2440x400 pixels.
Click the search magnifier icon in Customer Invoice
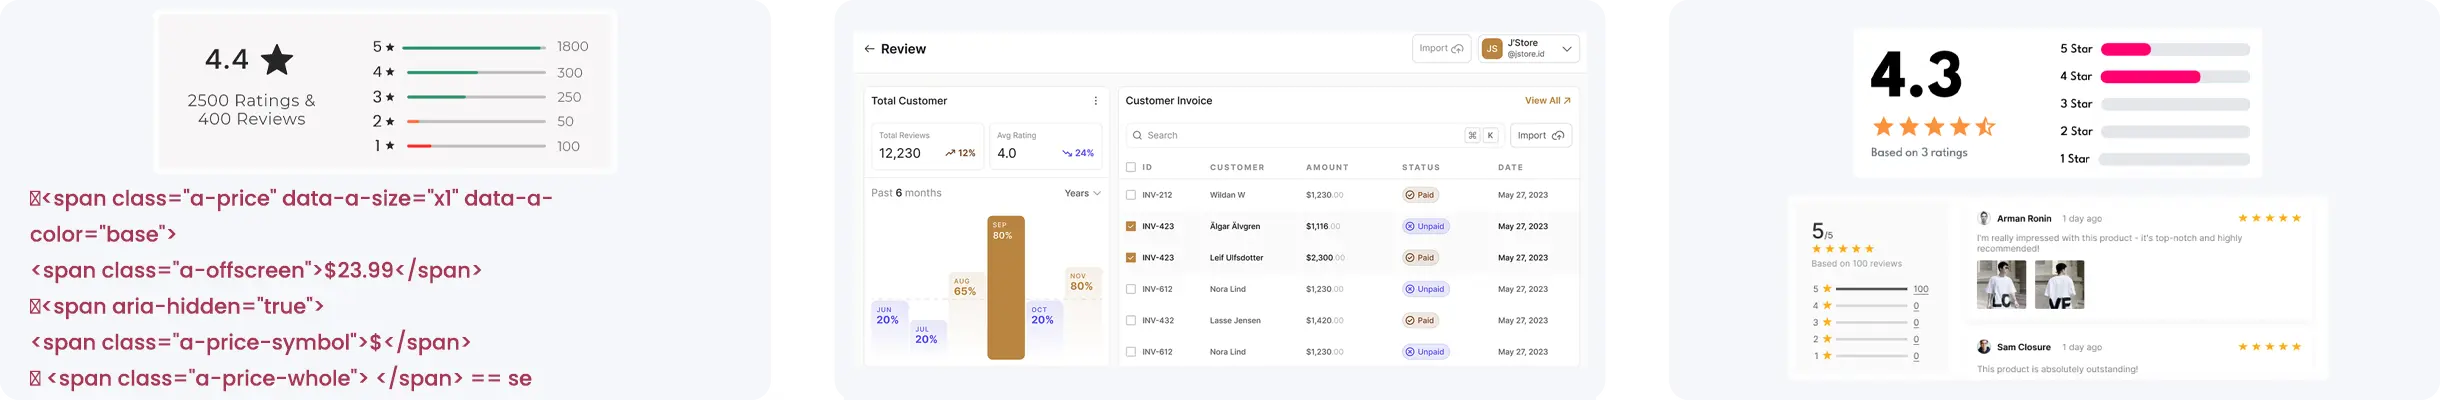tap(1137, 135)
